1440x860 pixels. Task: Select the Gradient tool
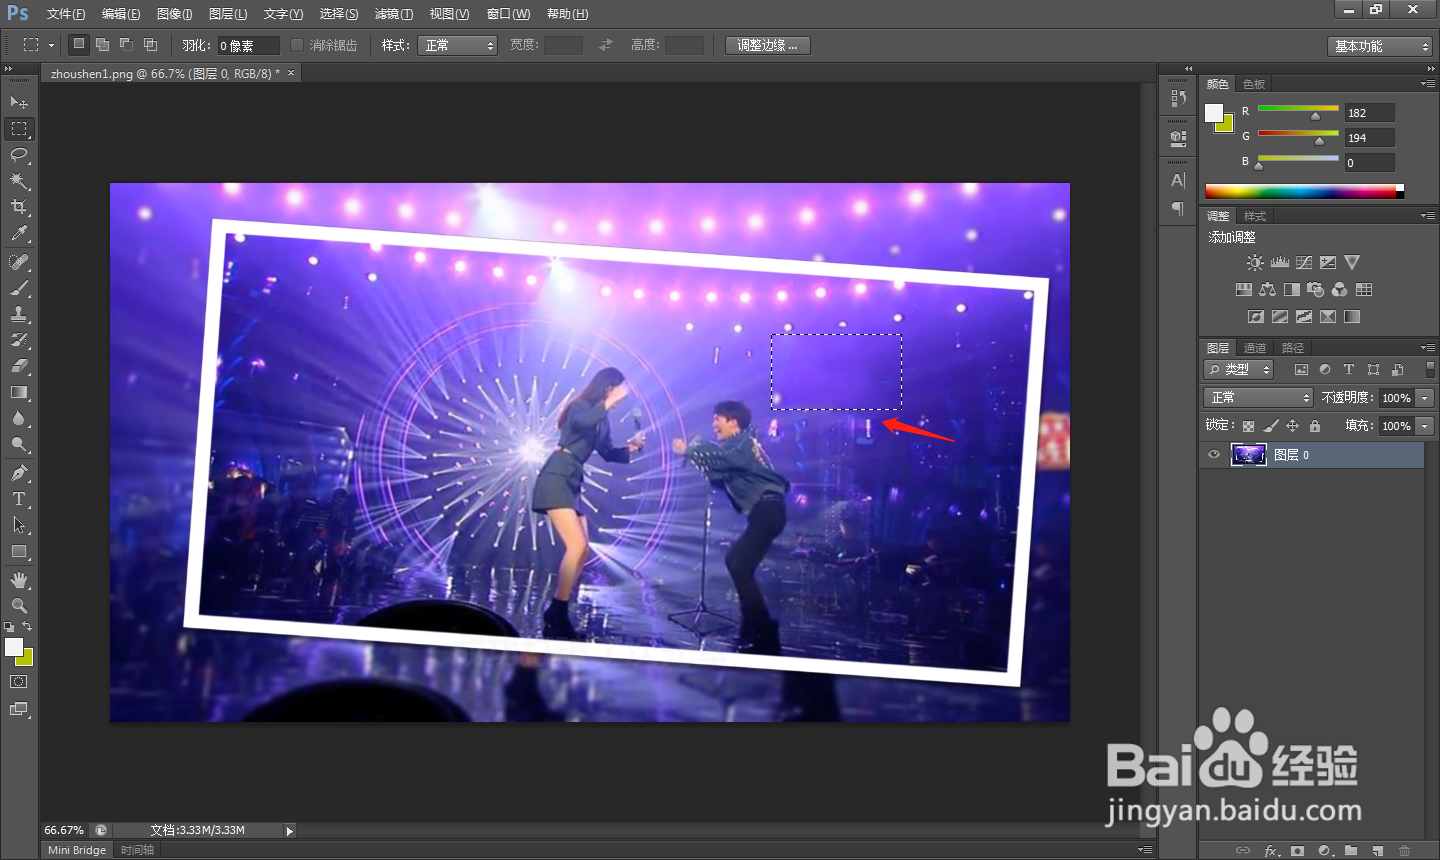pos(19,392)
